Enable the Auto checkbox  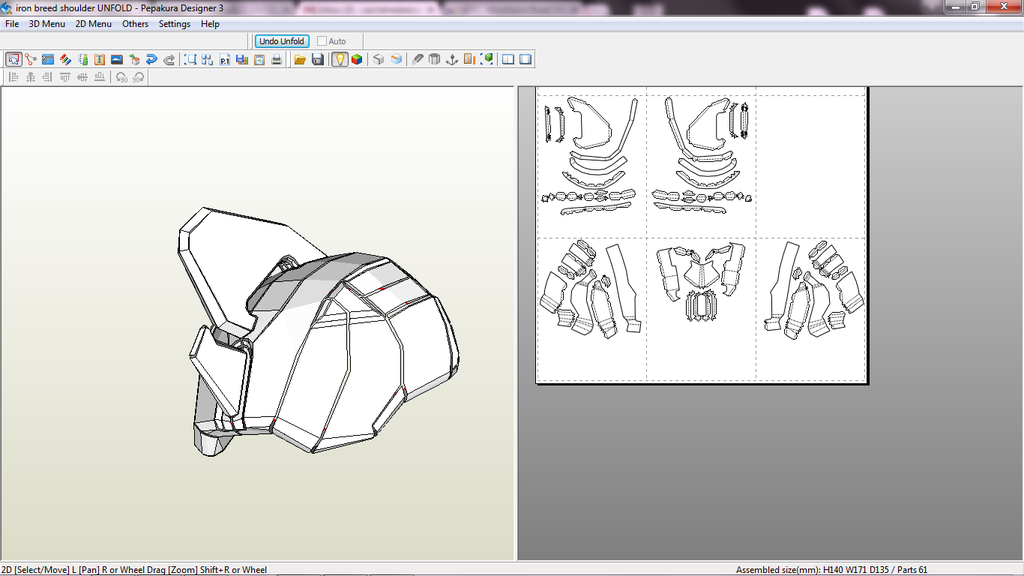pos(322,41)
